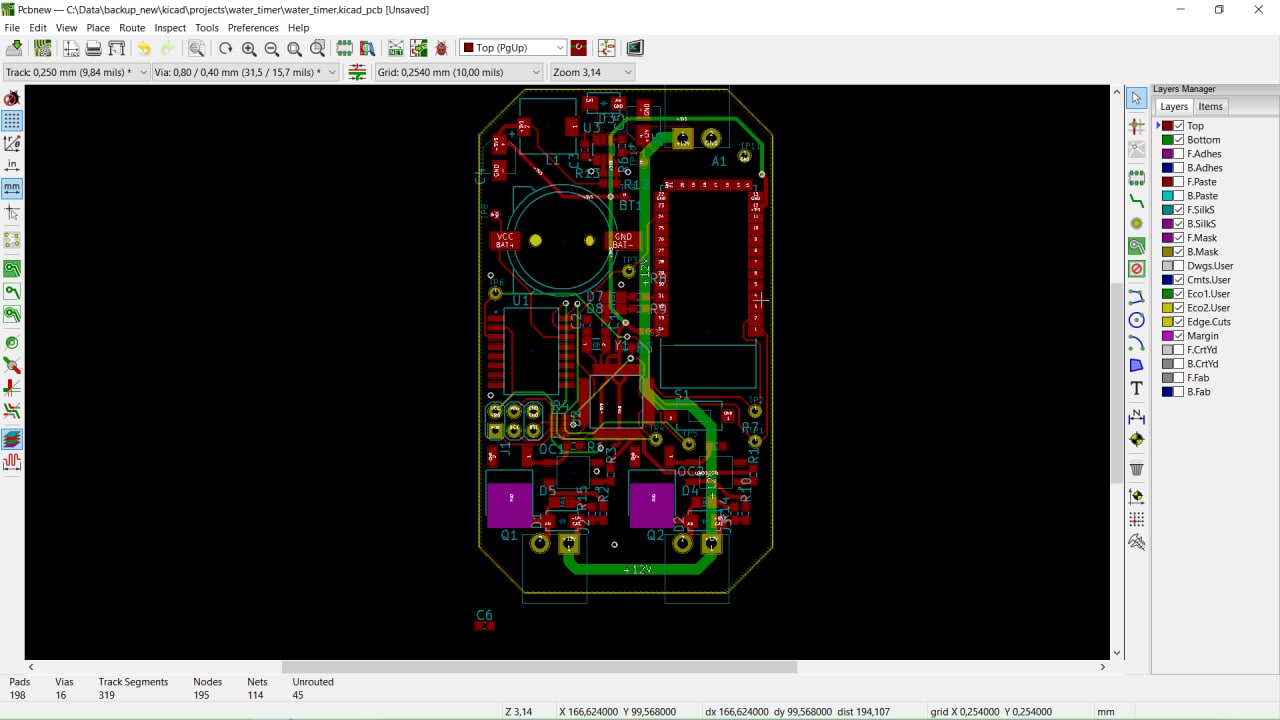Open the Page settings icon
Image resolution: width=1280 pixels, height=720 pixels.
click(x=71, y=48)
